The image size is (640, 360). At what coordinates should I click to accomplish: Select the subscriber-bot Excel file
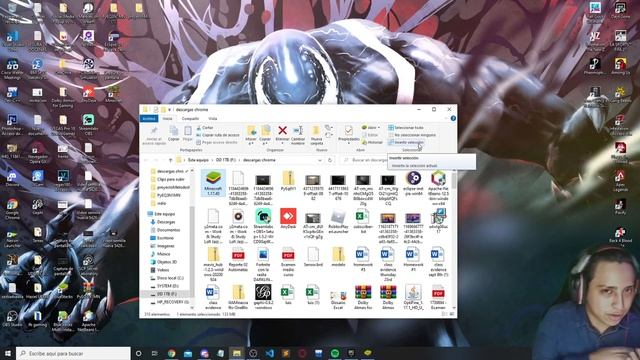362,221
